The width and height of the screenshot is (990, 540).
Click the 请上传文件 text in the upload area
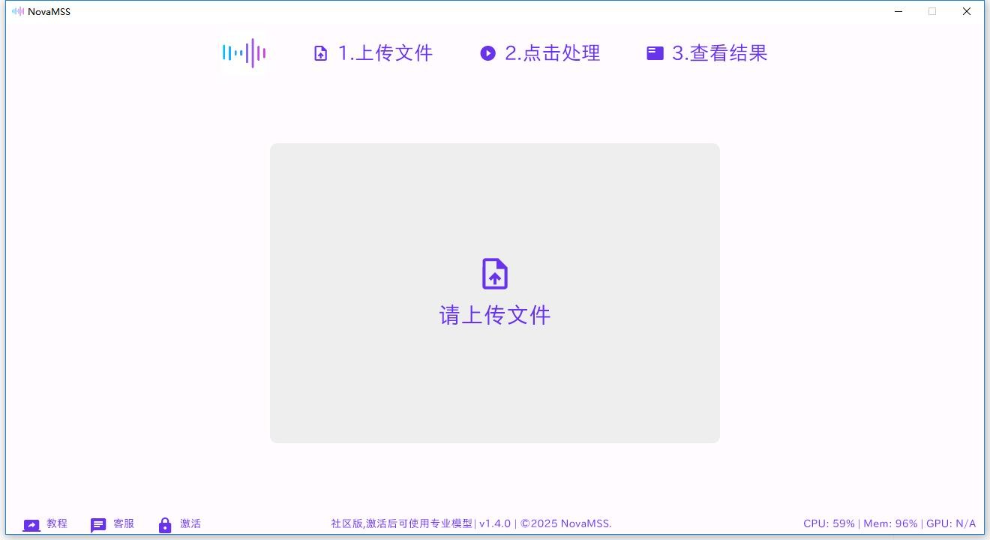pos(495,315)
